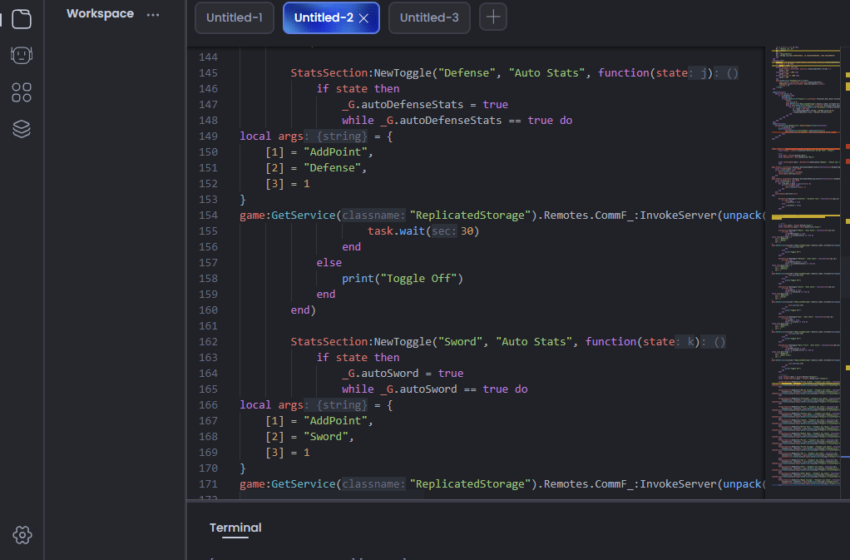Add a new tab with plus button
Image resolution: width=850 pixels, height=560 pixels.
(x=493, y=17)
